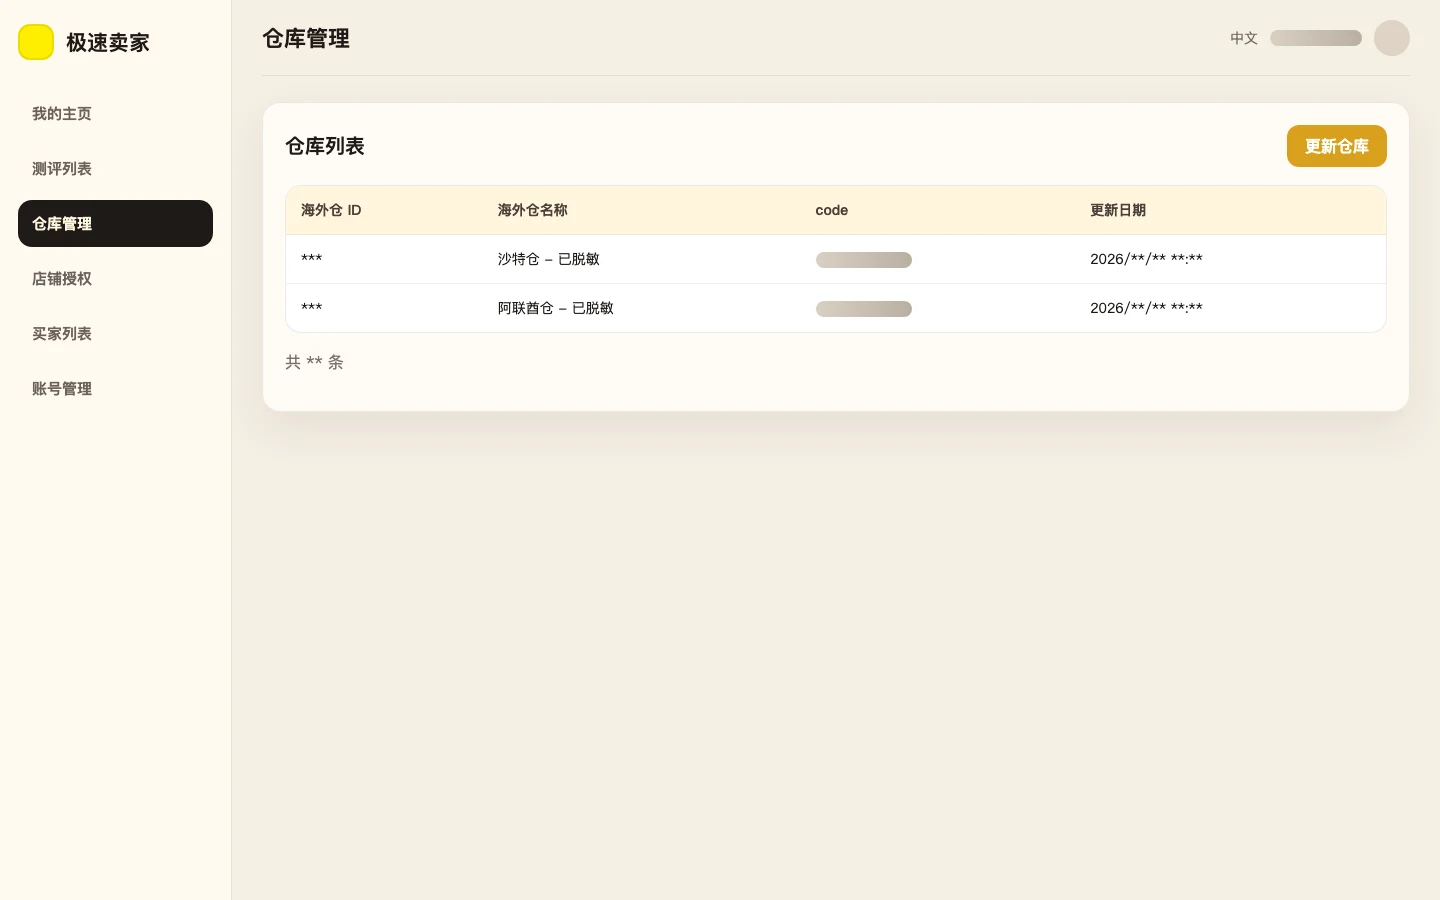Click the 更新仓库 button
The width and height of the screenshot is (1440, 900).
coord(1336,146)
